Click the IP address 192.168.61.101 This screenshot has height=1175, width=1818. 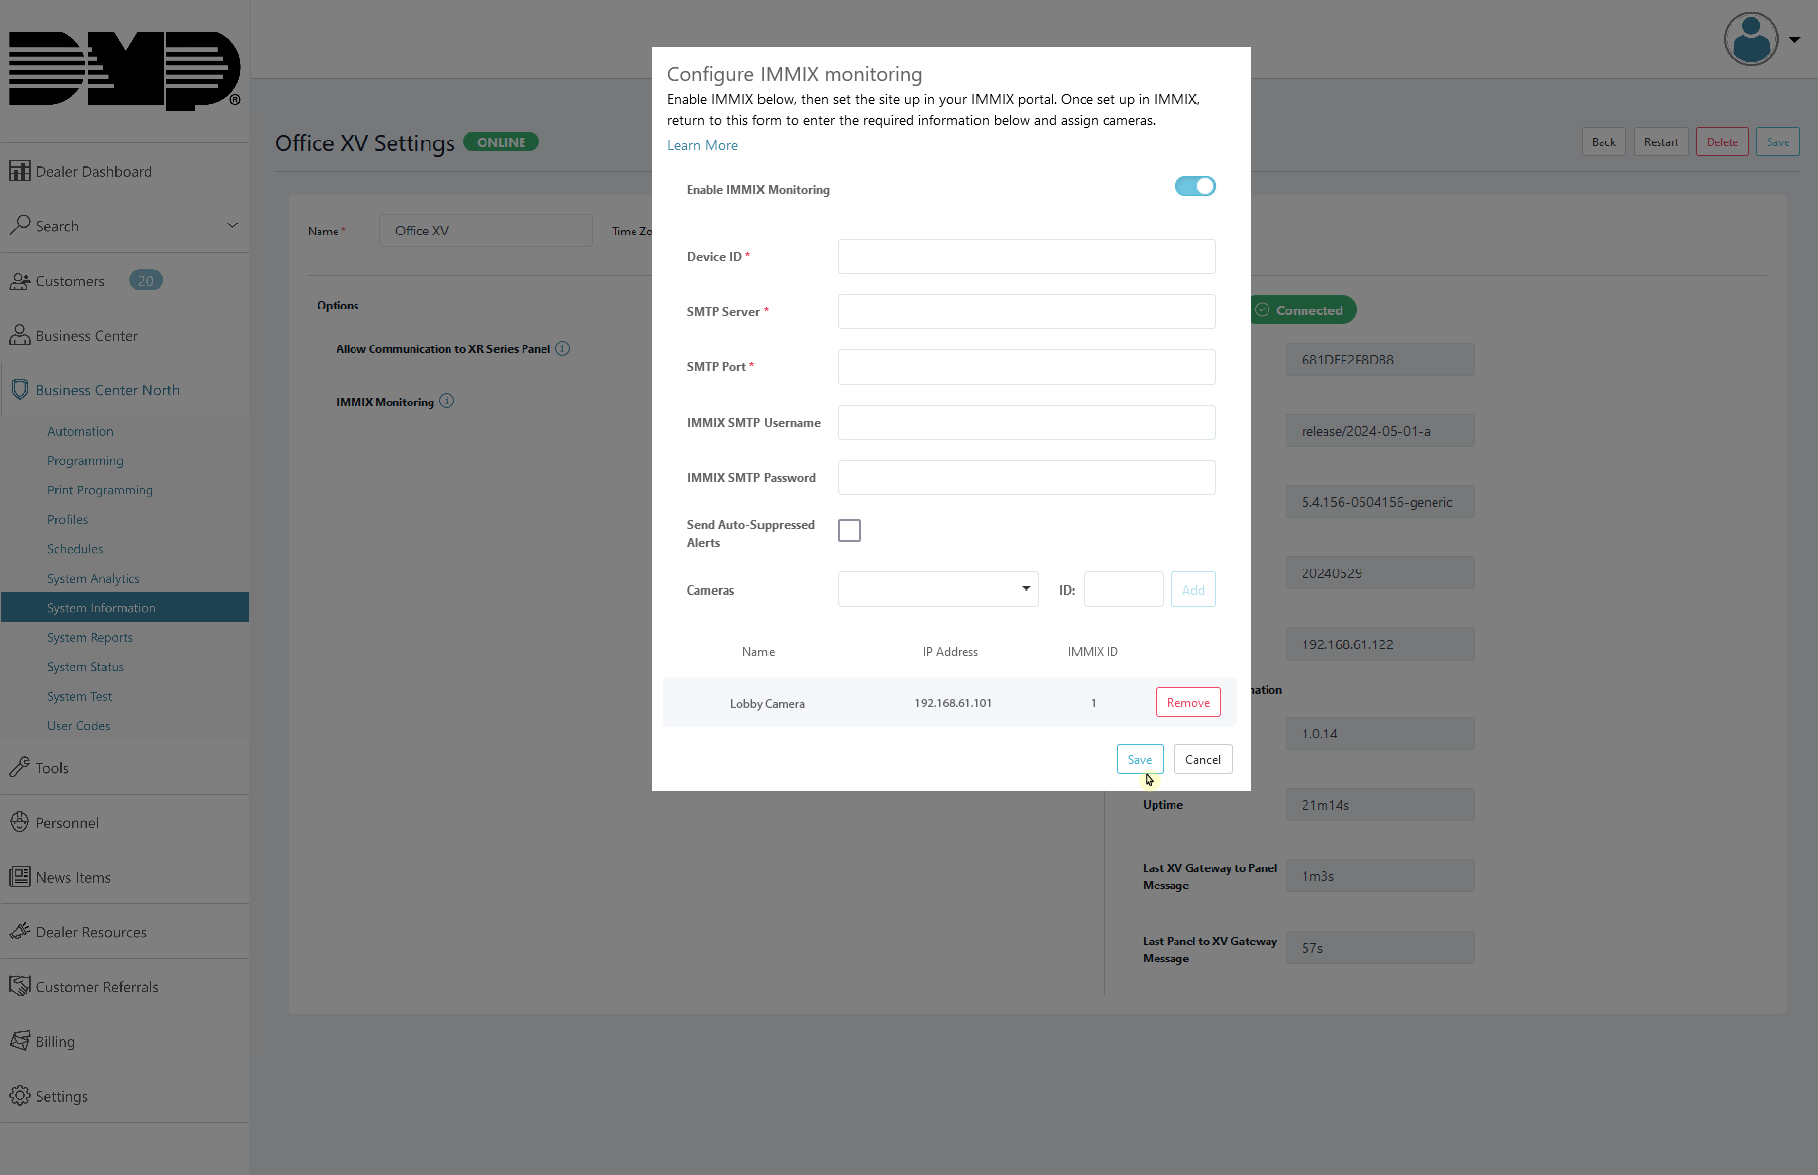[x=953, y=703]
